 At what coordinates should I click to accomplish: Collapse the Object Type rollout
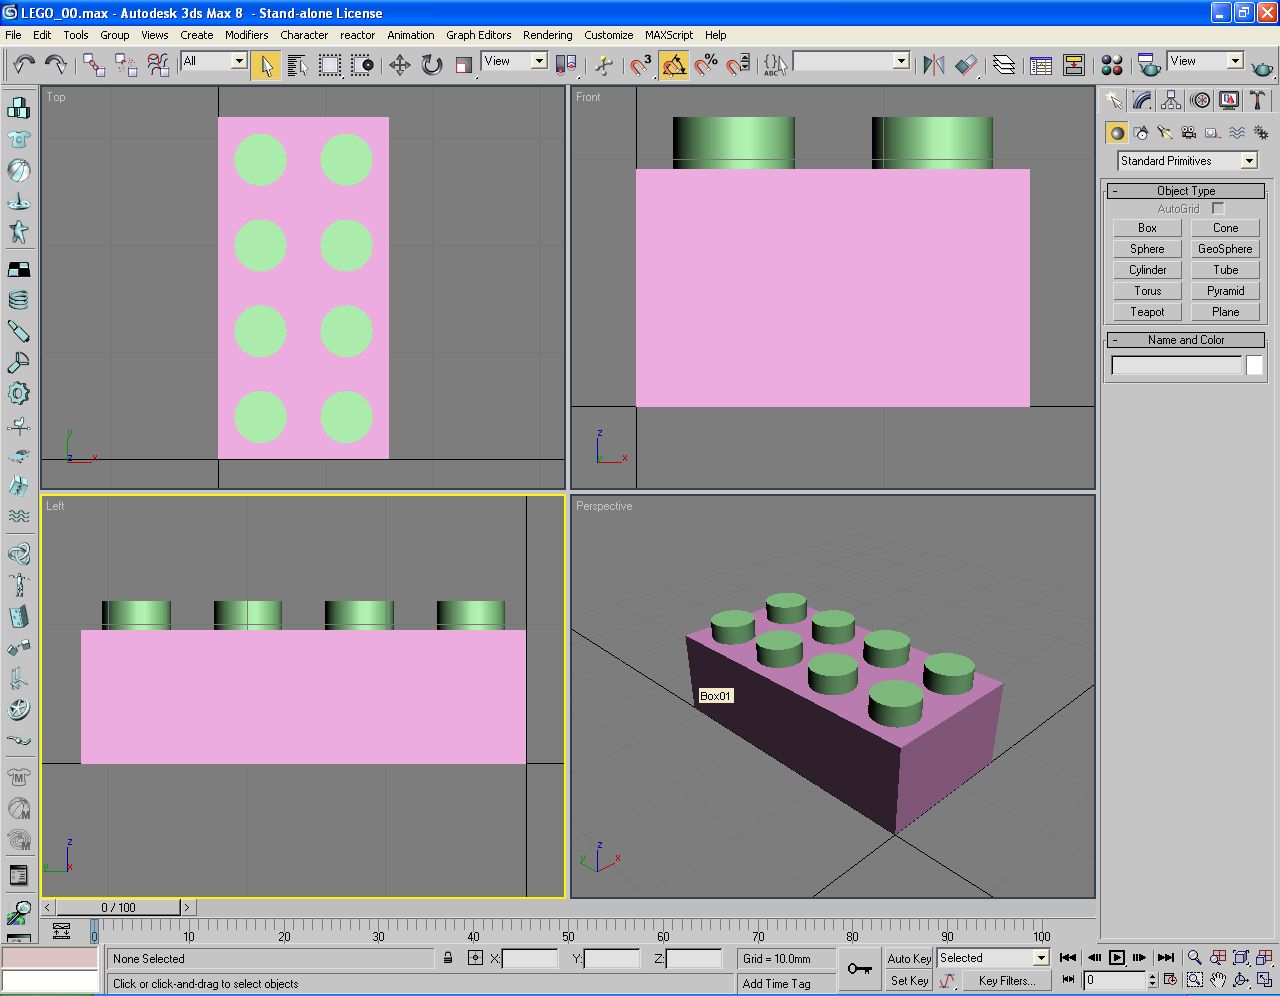(1186, 191)
